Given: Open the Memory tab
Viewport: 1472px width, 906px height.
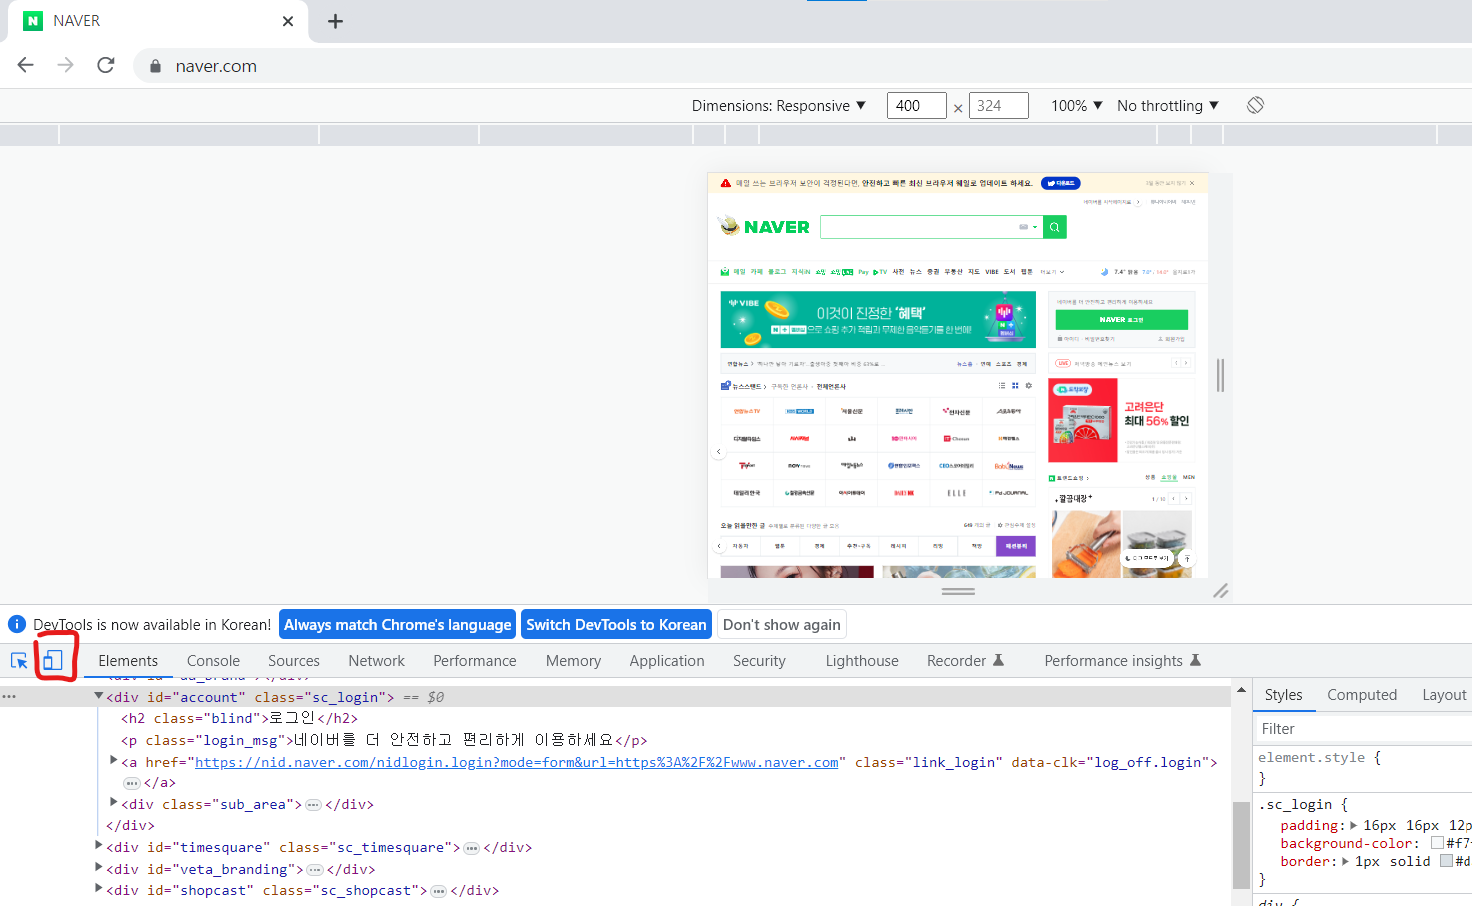Looking at the screenshot, I should 573,661.
